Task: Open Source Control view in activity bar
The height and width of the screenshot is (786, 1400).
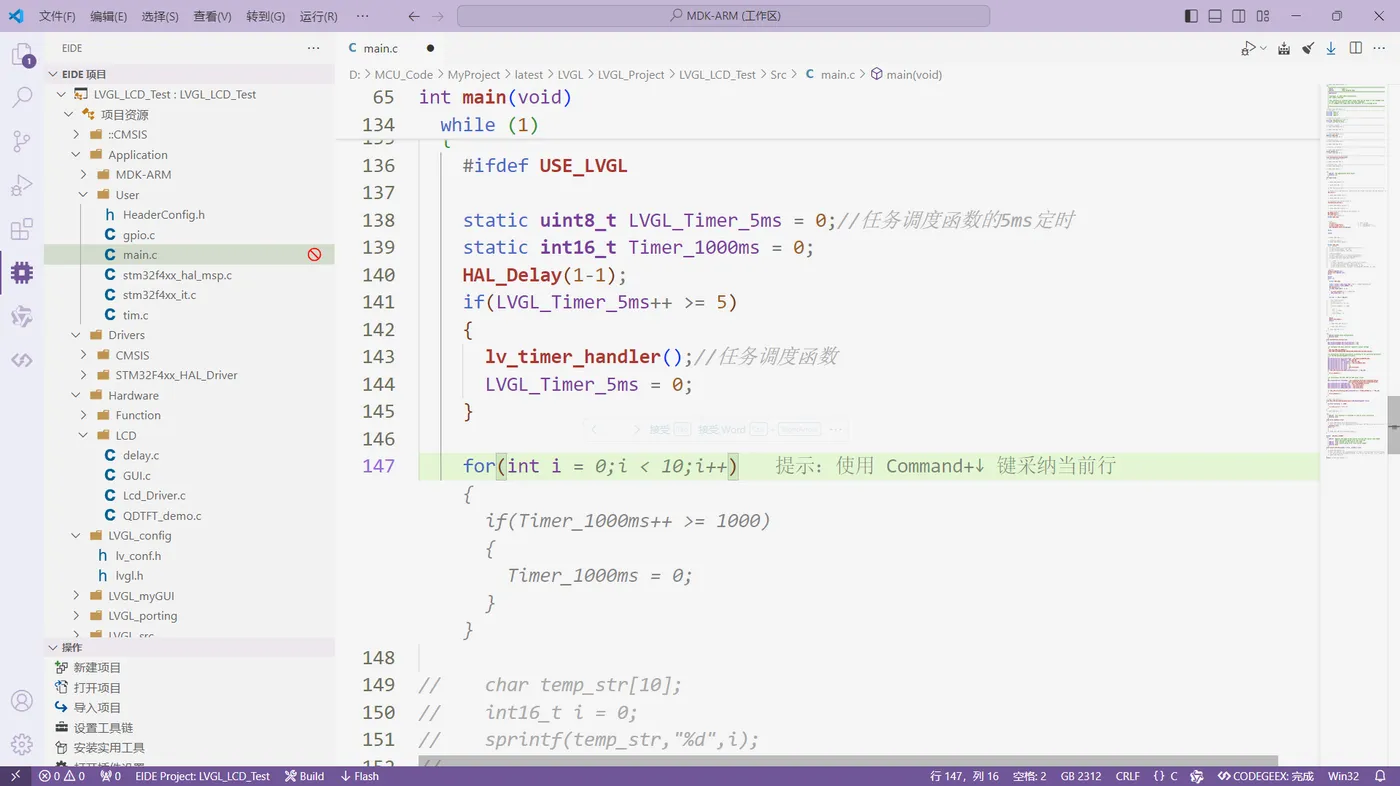Action: pos(22,141)
